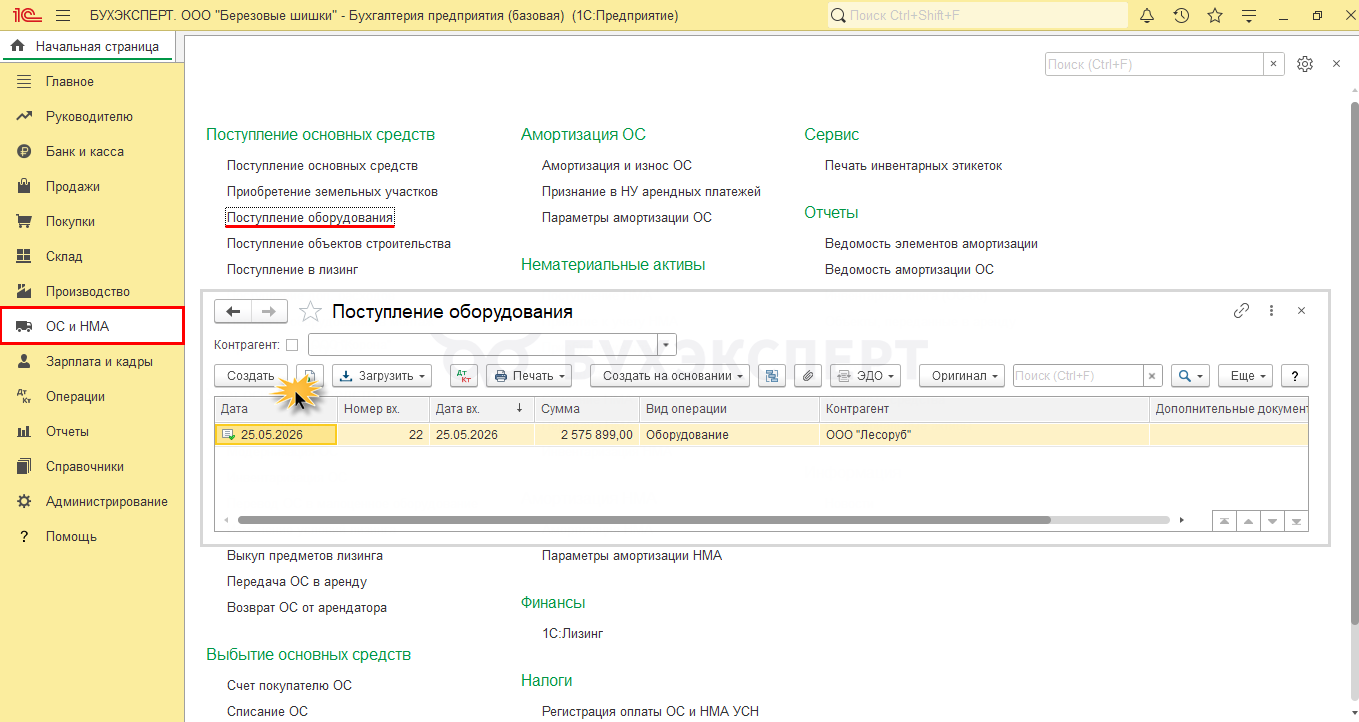
Task: Open the history clock icon
Action: pyautogui.click(x=1181, y=16)
